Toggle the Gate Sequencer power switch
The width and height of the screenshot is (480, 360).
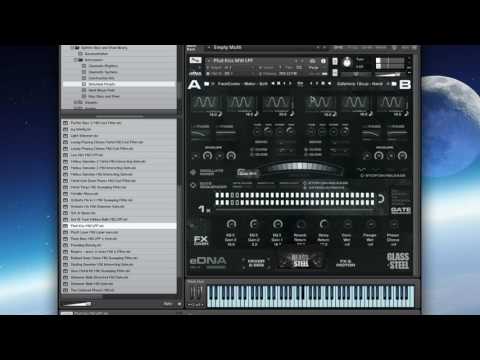(193, 185)
